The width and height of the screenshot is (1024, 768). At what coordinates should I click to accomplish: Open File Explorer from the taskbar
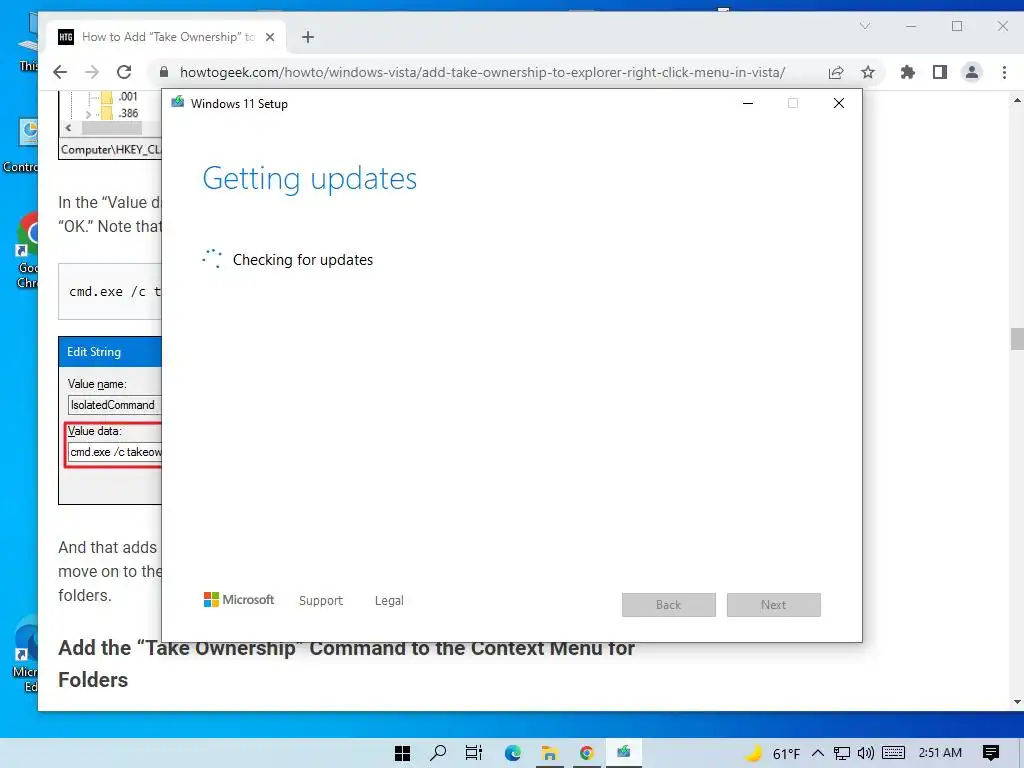coord(549,753)
